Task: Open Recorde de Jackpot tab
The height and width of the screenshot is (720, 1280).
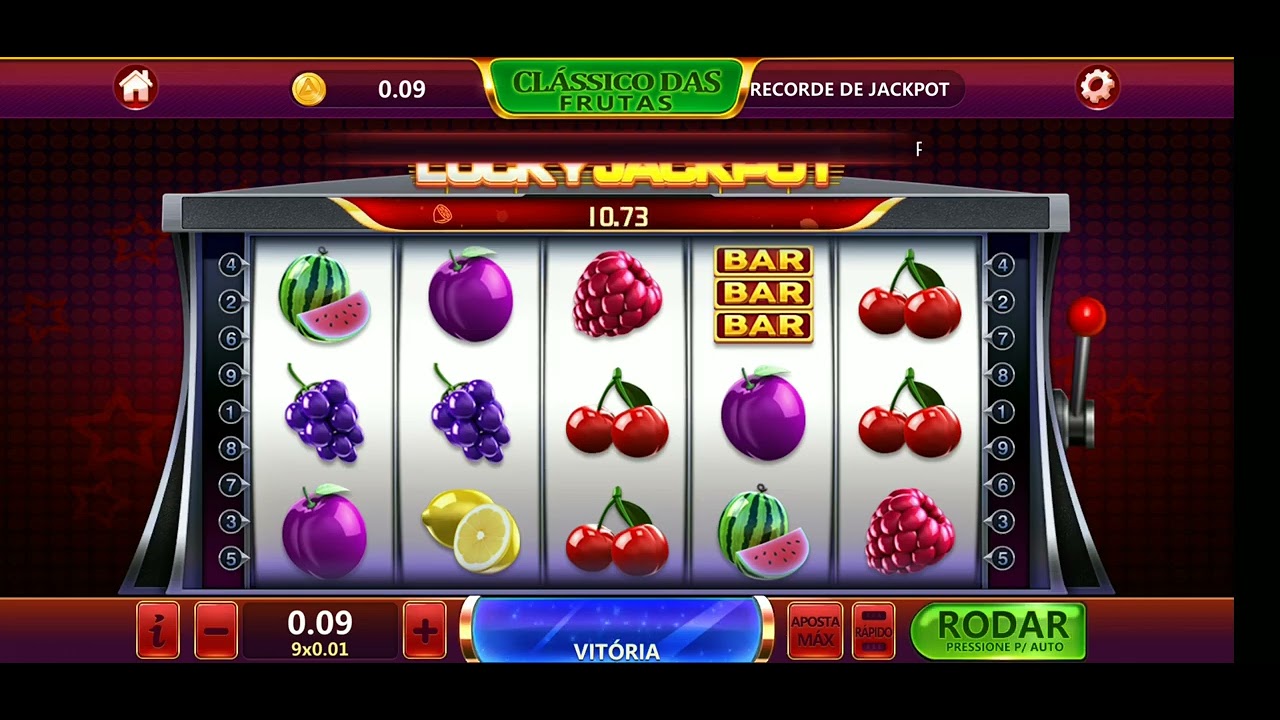Action: [849, 89]
